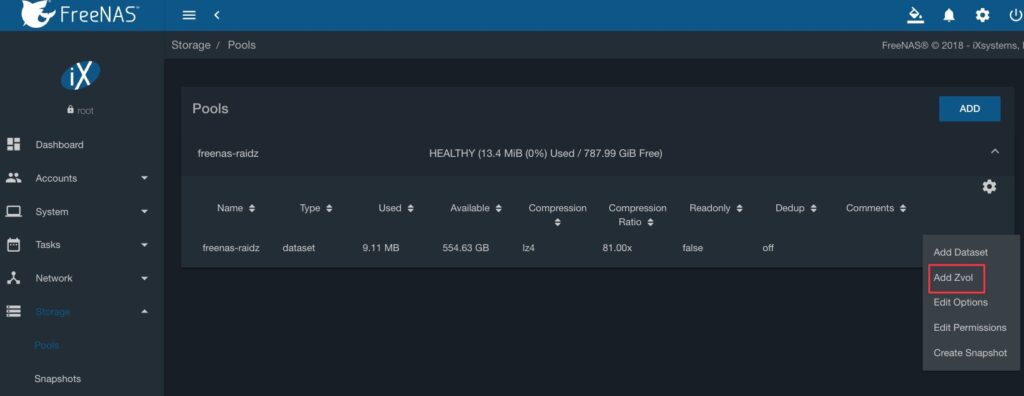Open the notifications bell
This screenshot has height=396, width=1024.
coord(949,15)
